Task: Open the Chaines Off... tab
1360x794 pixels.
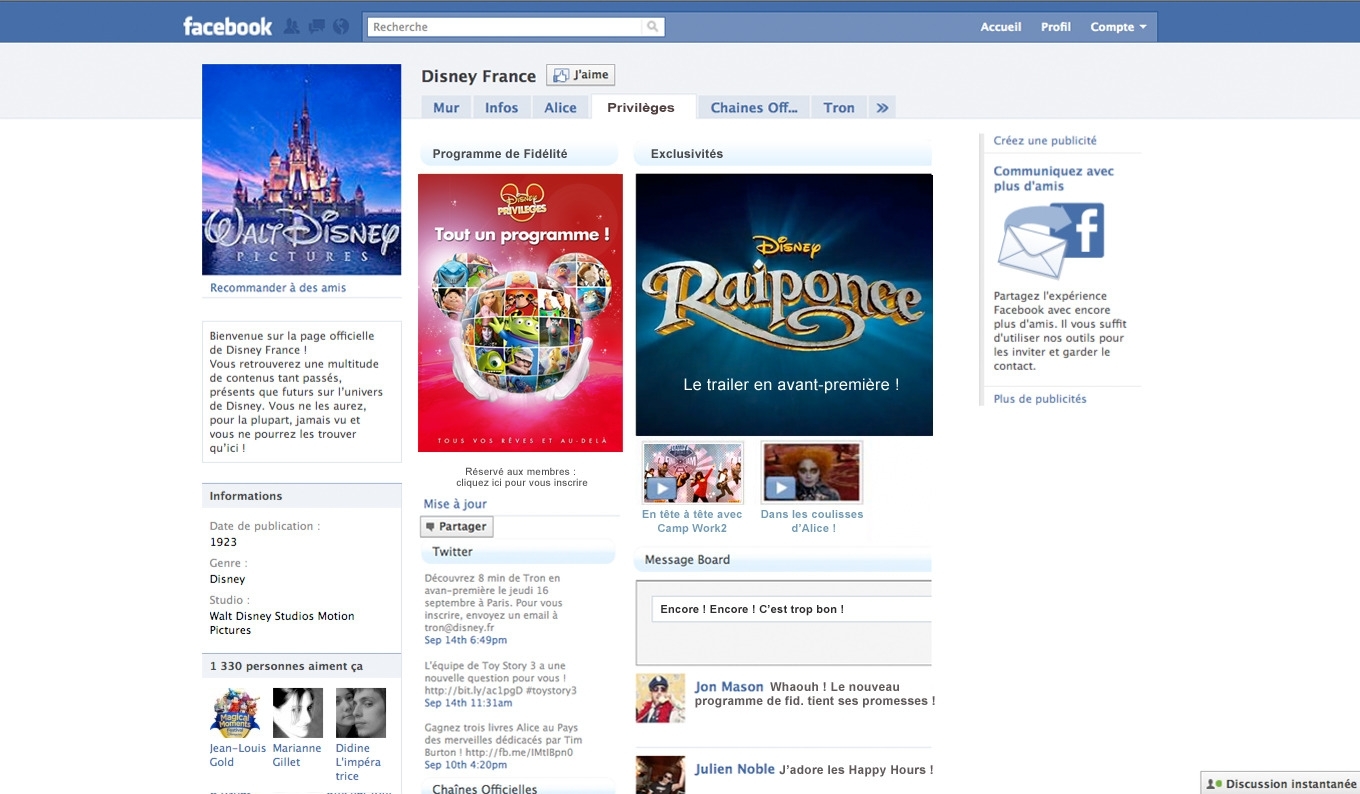Action: click(753, 108)
